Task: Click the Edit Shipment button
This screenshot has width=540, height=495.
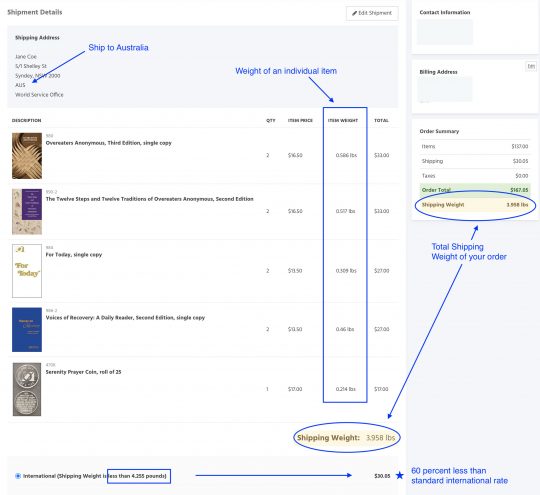Action: pyautogui.click(x=372, y=13)
